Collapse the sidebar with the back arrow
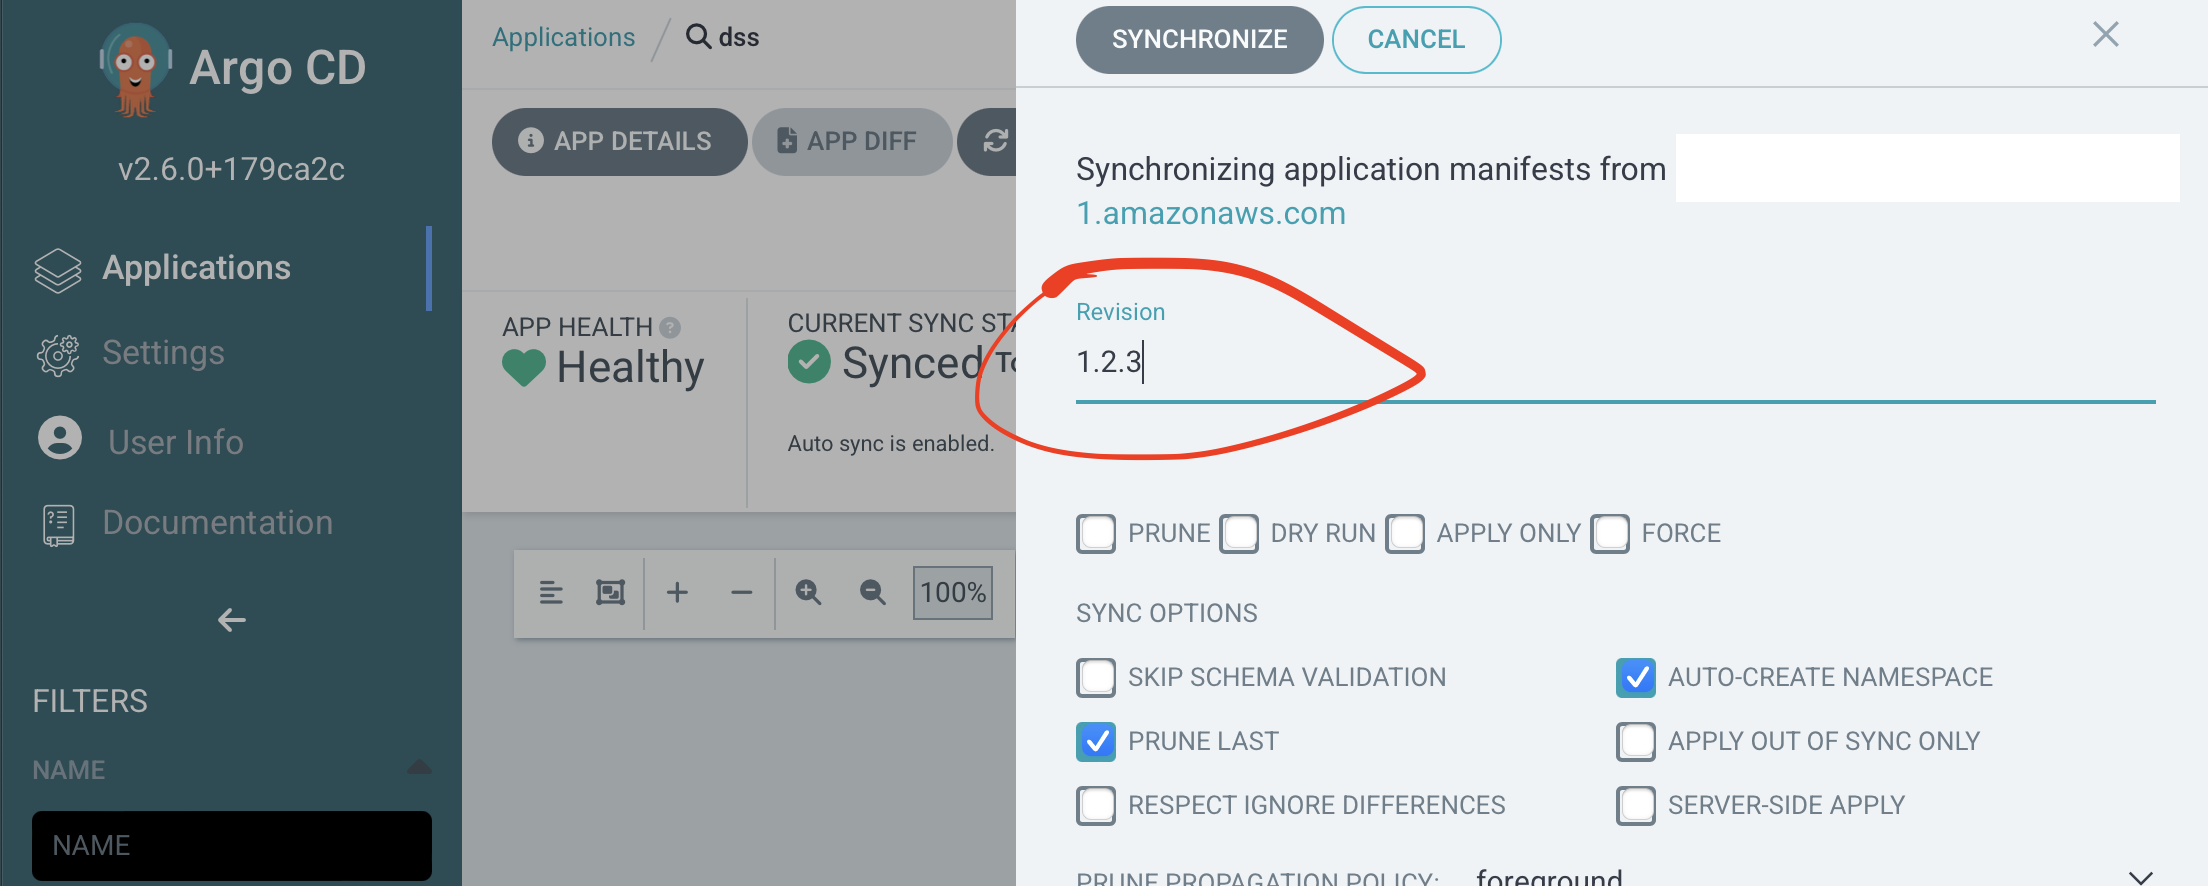Screen dimensions: 2208x886 click(x=231, y=620)
